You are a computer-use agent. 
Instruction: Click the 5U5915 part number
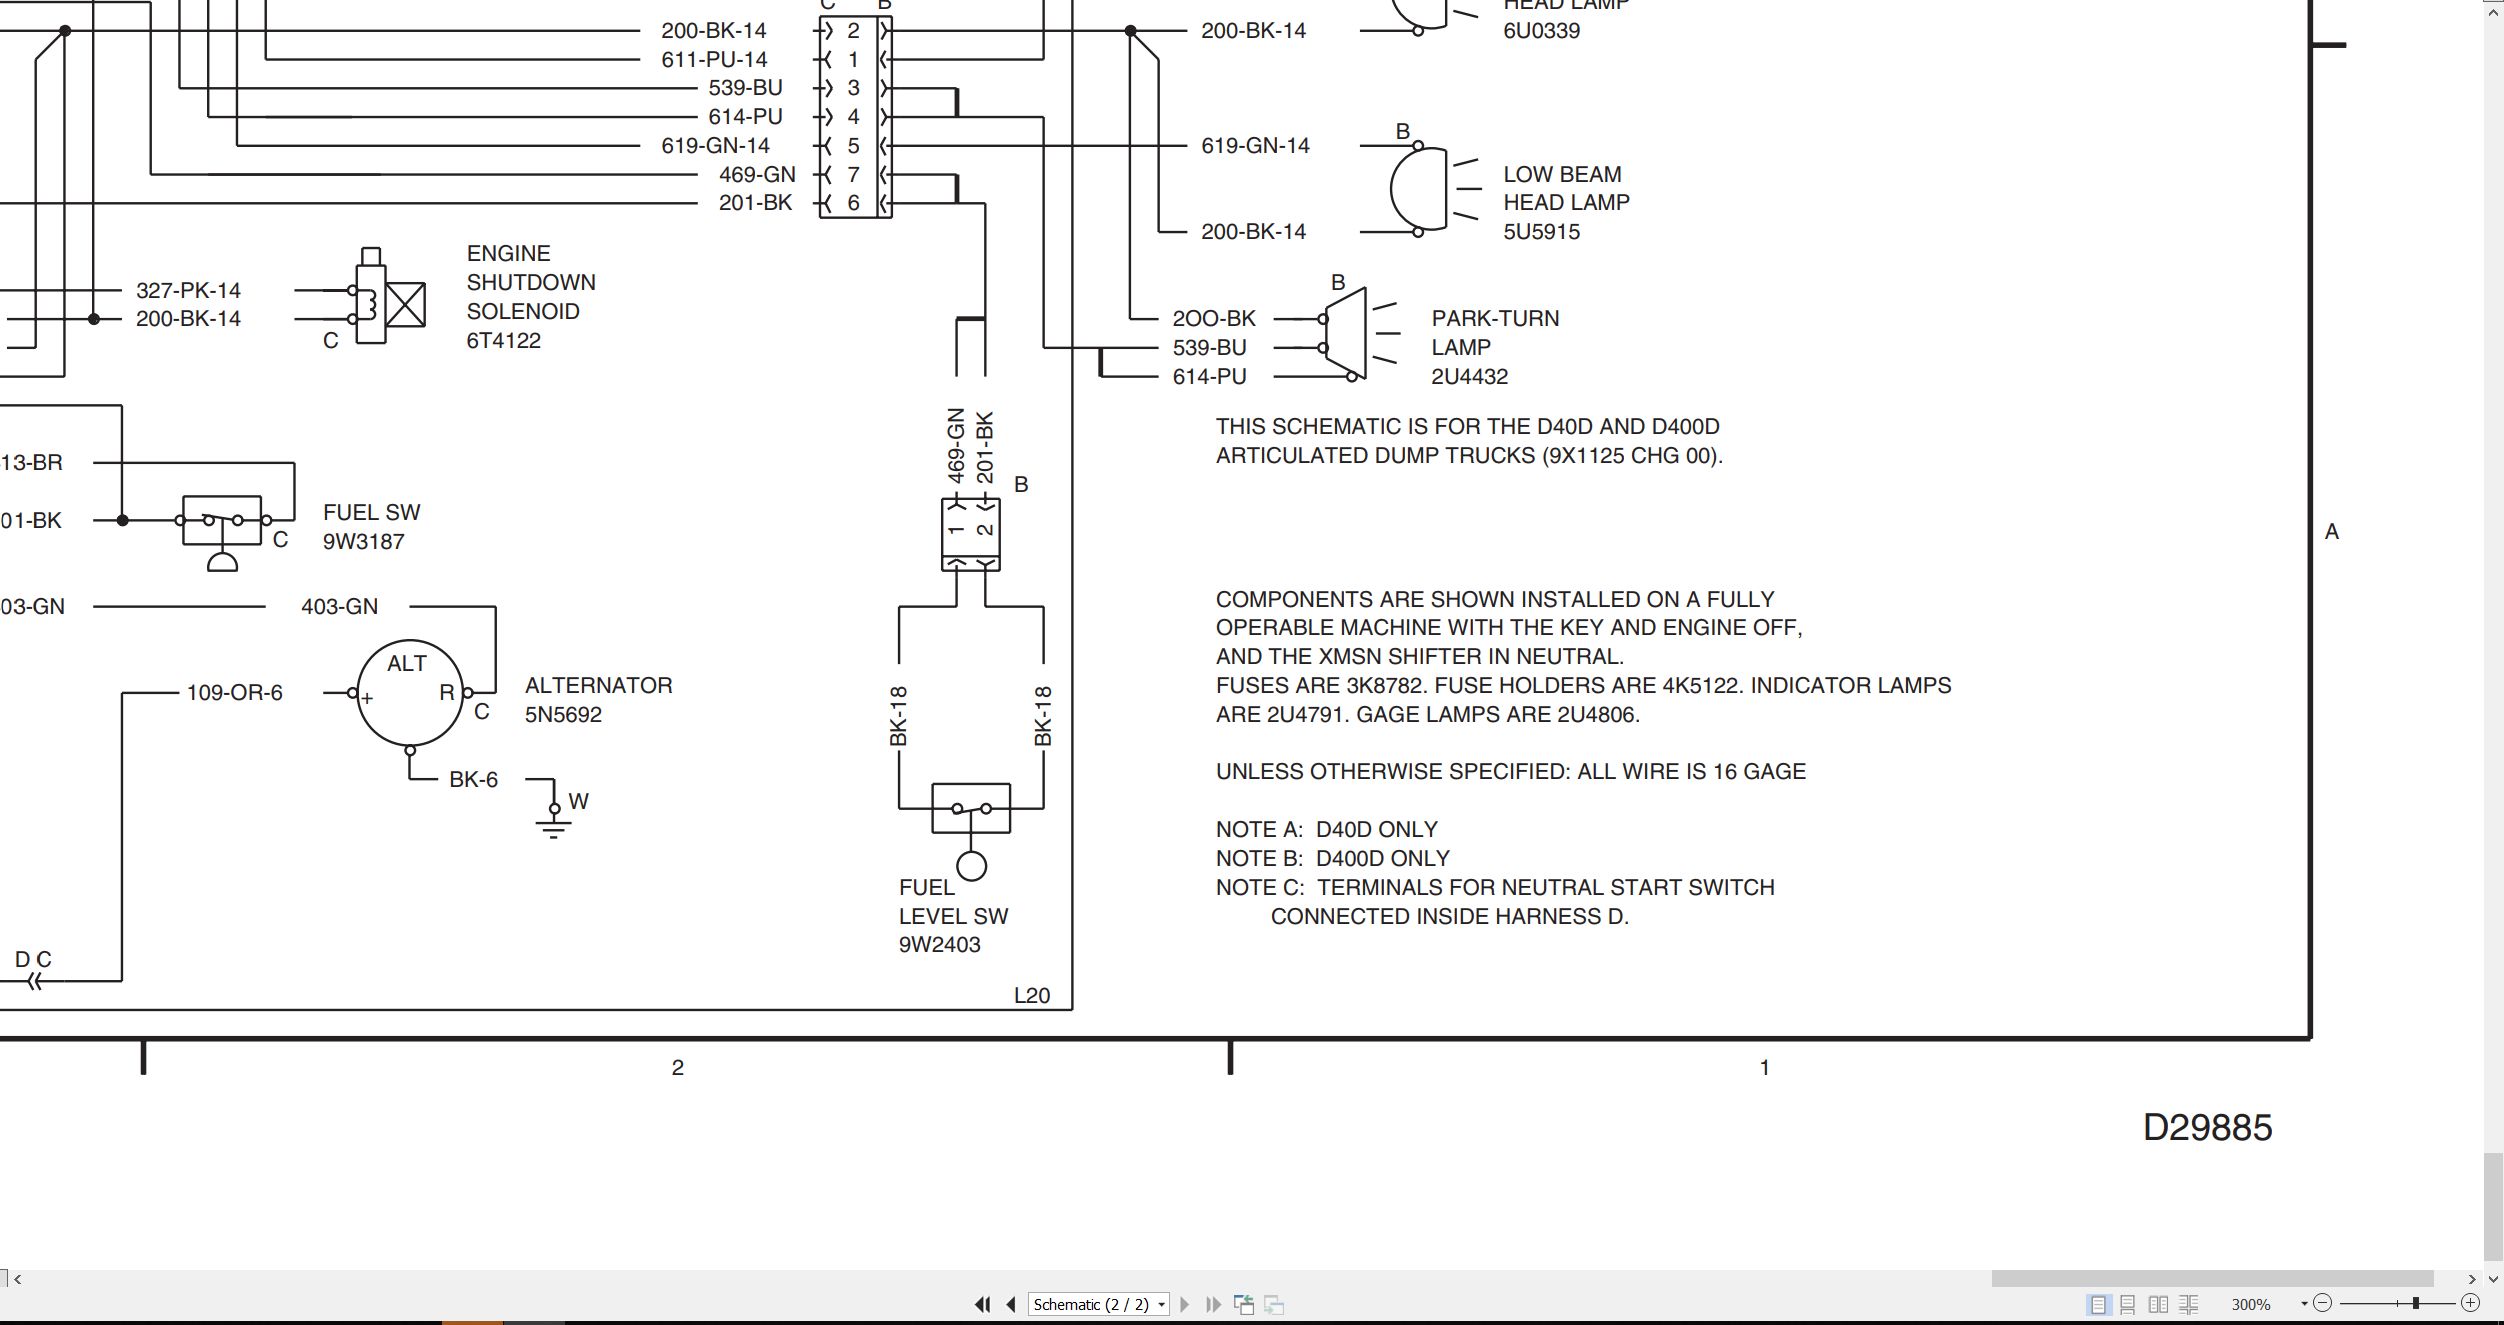click(x=1541, y=232)
